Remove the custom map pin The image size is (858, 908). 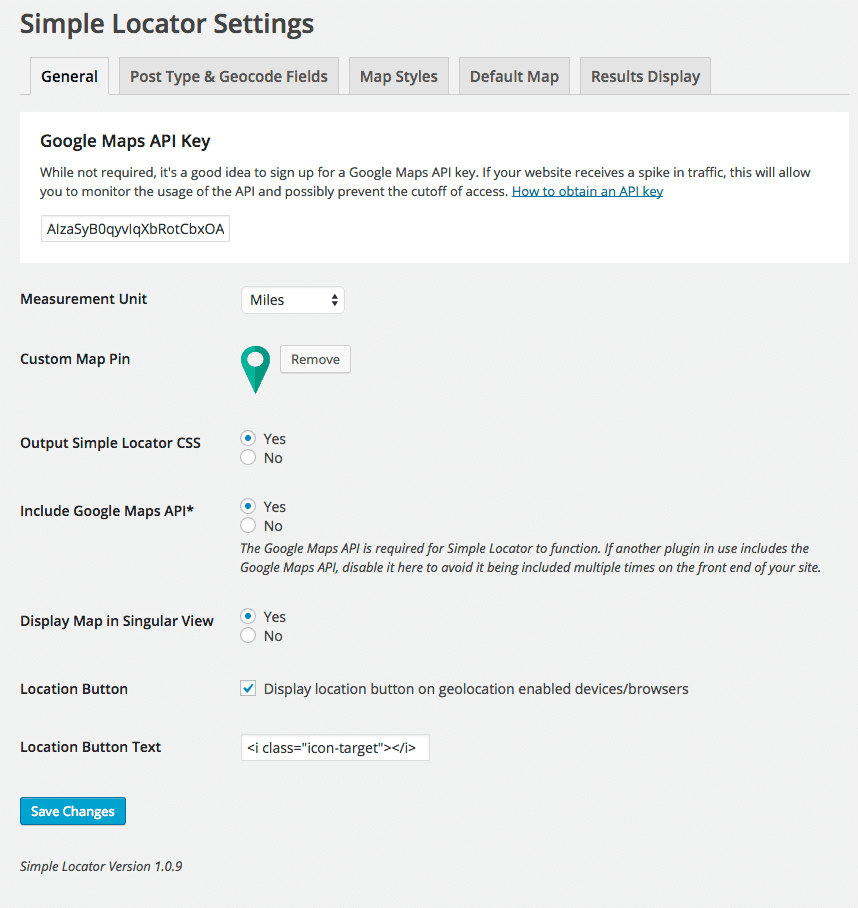(315, 359)
